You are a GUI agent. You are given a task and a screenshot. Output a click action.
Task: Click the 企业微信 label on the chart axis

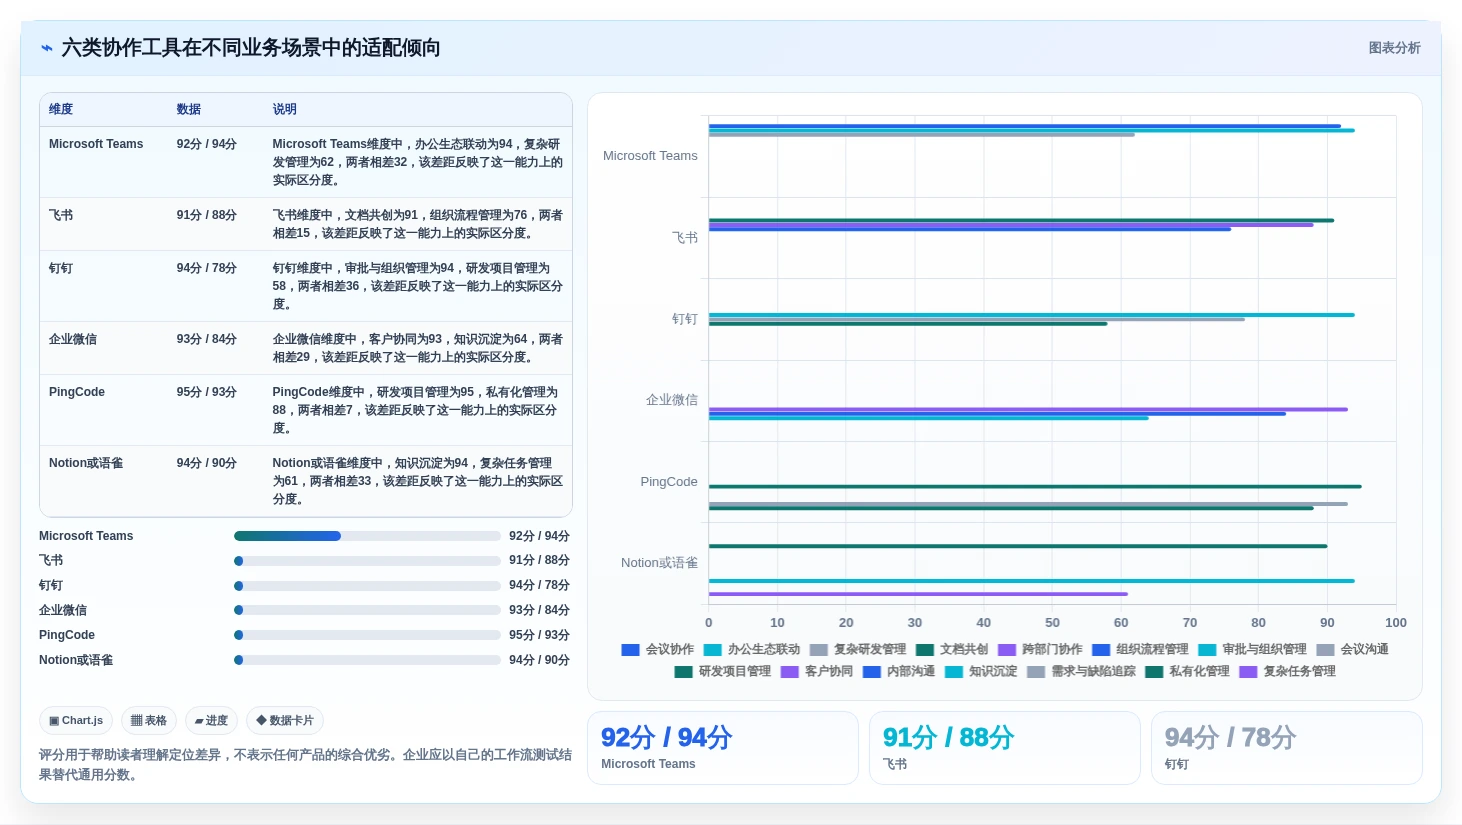pyautogui.click(x=672, y=400)
